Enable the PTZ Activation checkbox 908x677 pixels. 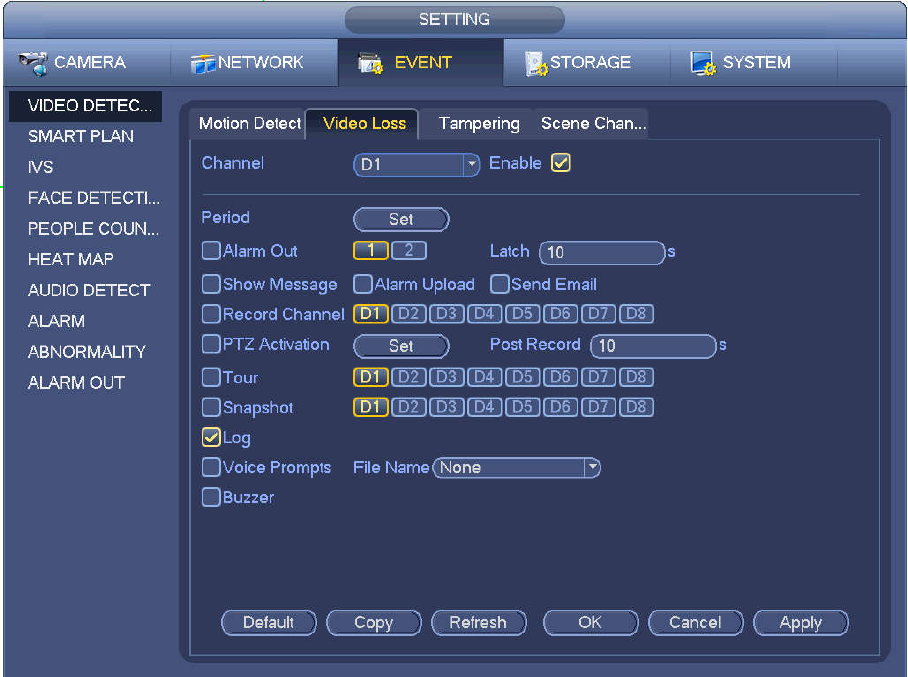(x=211, y=344)
